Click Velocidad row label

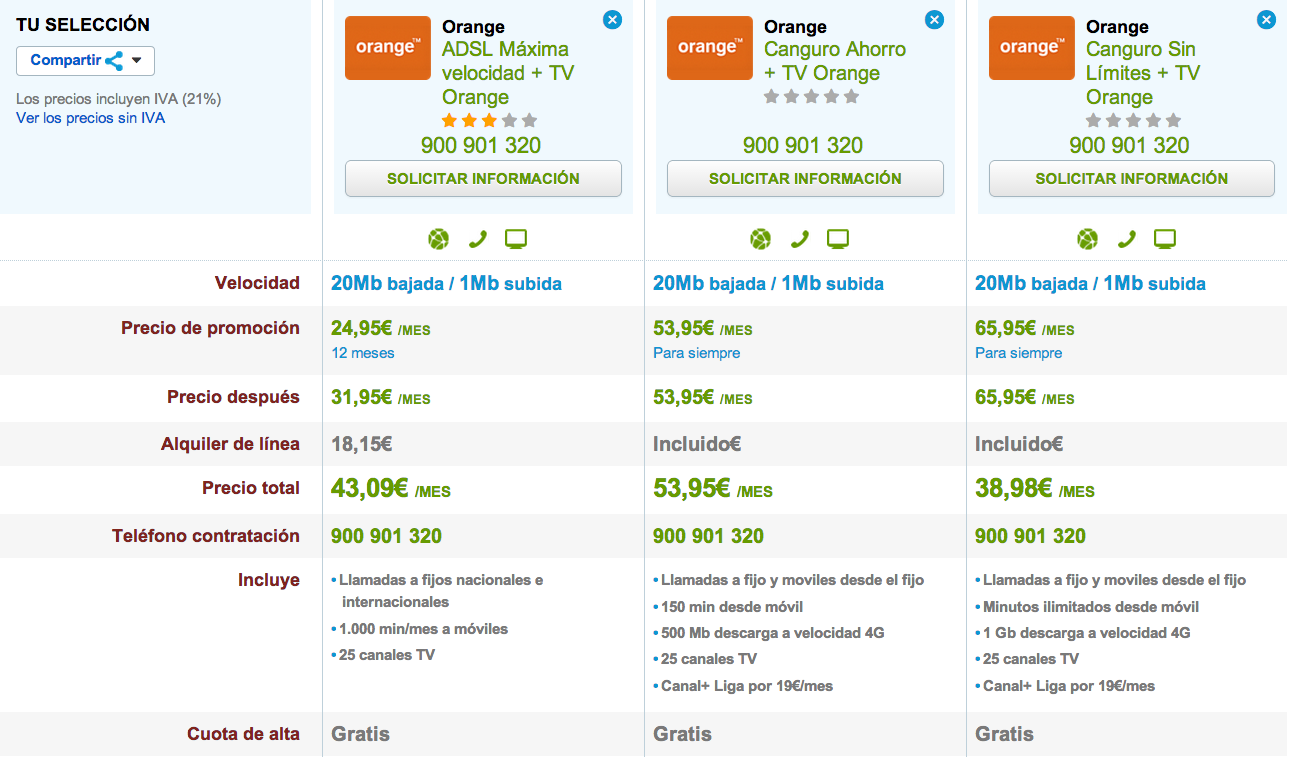pyautogui.click(x=257, y=283)
